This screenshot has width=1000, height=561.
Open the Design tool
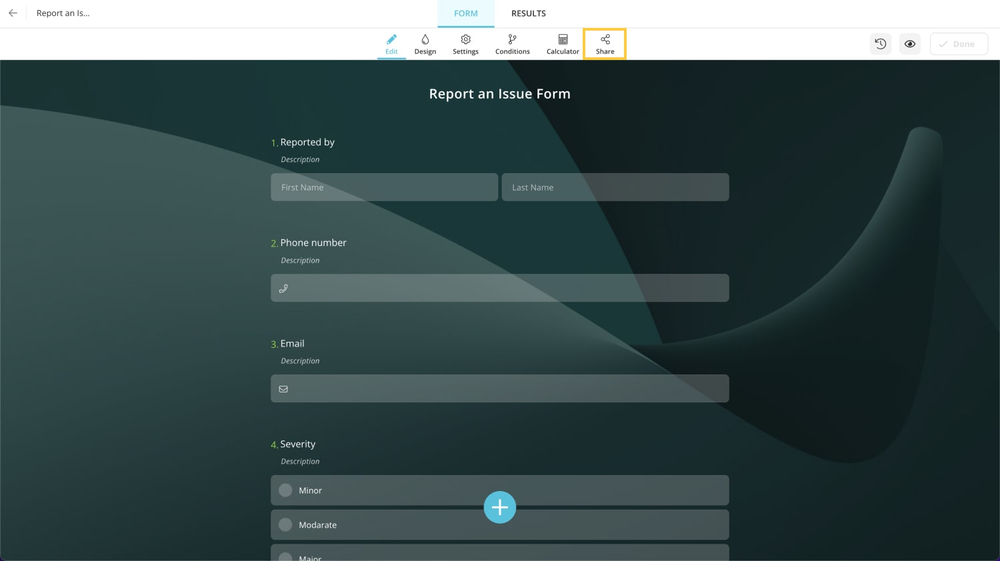425,44
